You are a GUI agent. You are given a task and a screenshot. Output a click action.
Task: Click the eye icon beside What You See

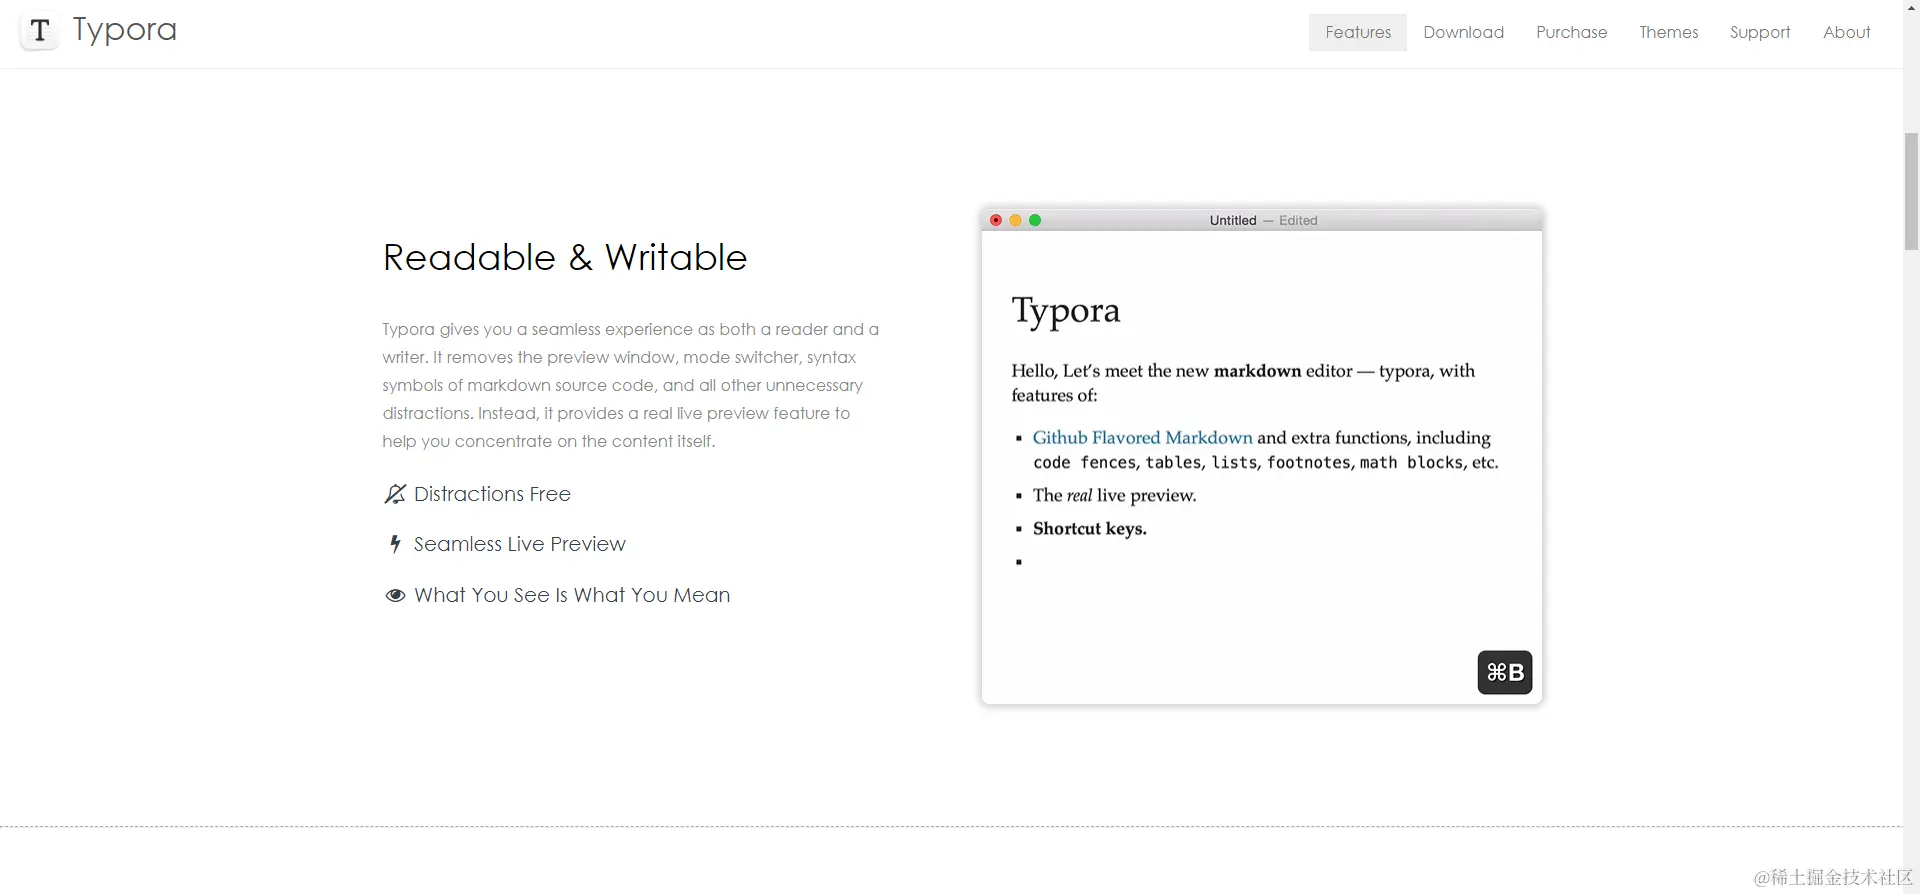395,595
